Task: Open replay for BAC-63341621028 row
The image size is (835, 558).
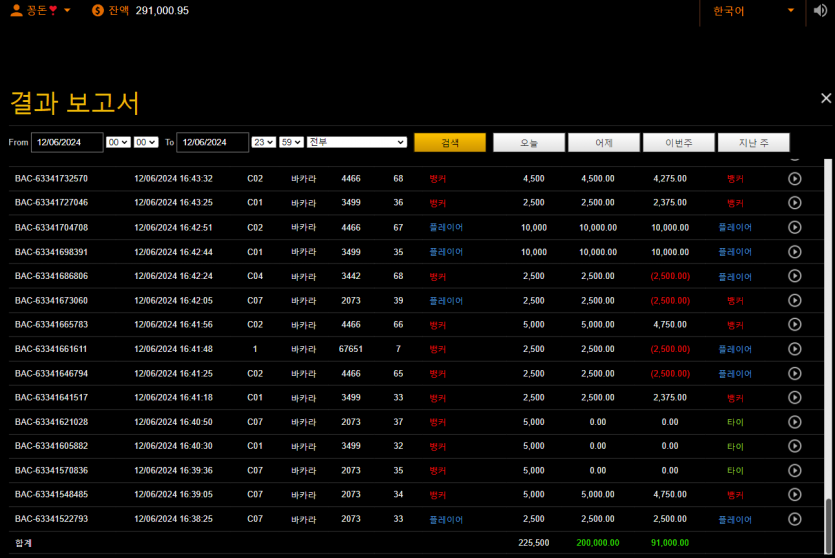Action: (795, 422)
